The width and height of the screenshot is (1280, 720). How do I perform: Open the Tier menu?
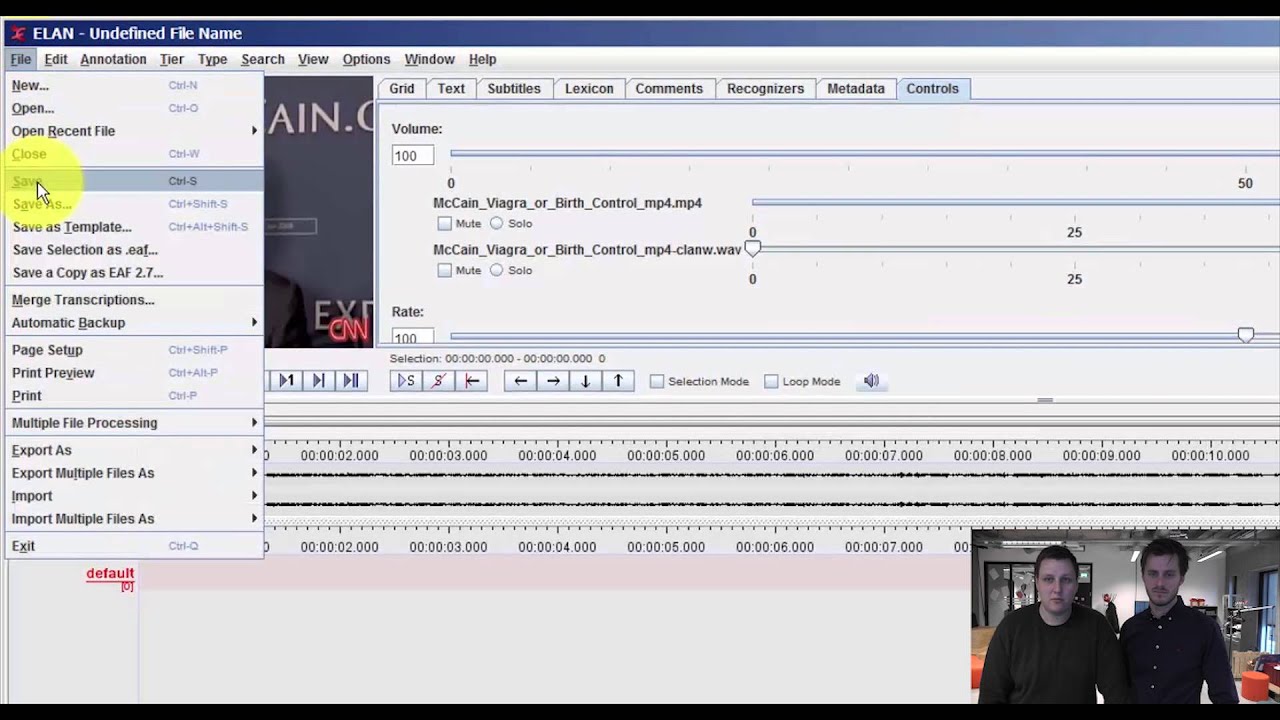pyautogui.click(x=172, y=59)
